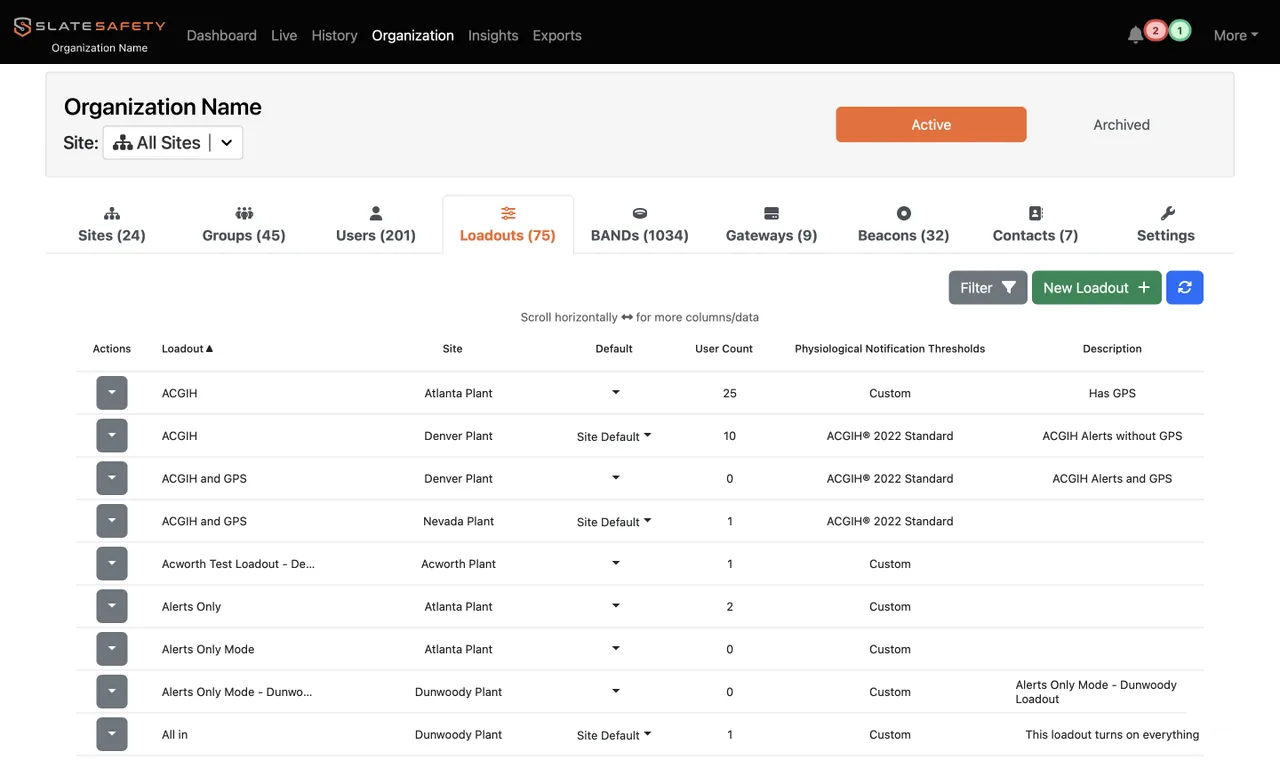Switch to the Contacts (7) tab
Screen dimensions: 1280x760
(x=1035, y=225)
